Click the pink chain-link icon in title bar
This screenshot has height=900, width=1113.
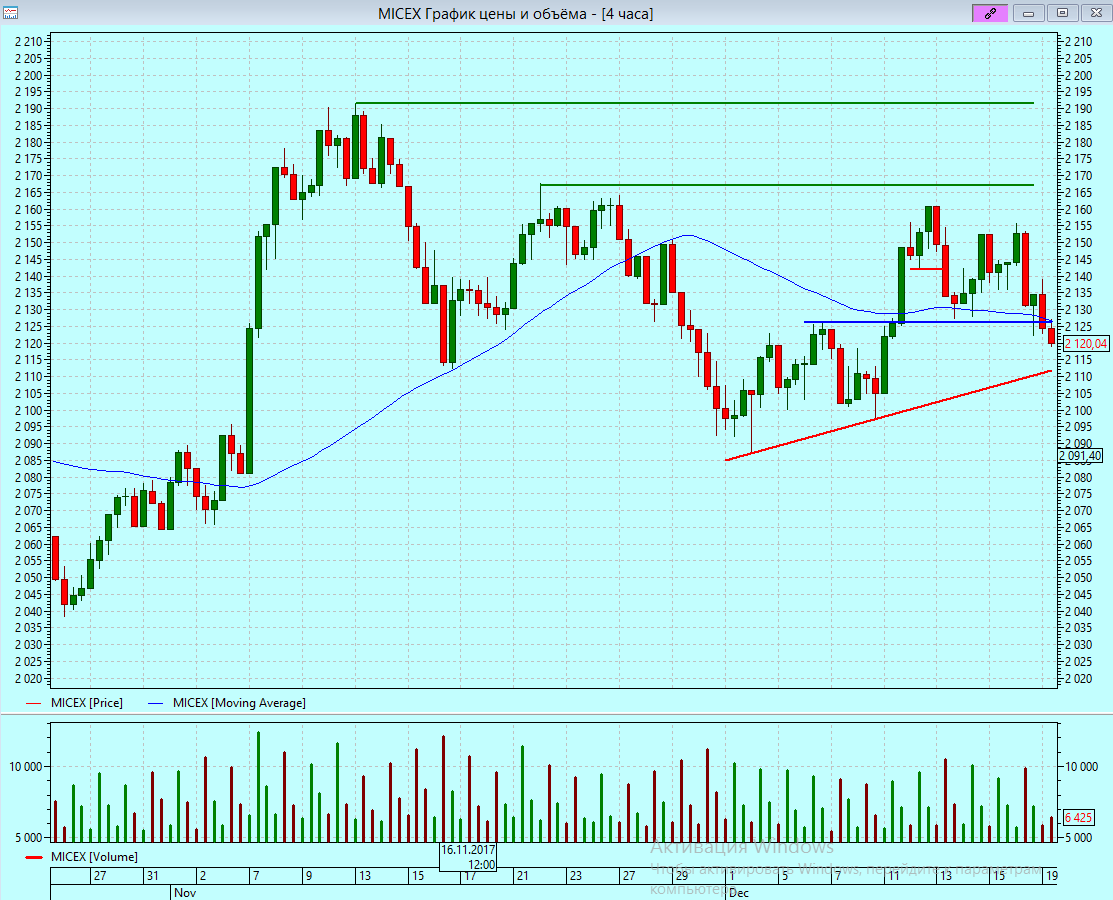[x=989, y=13]
